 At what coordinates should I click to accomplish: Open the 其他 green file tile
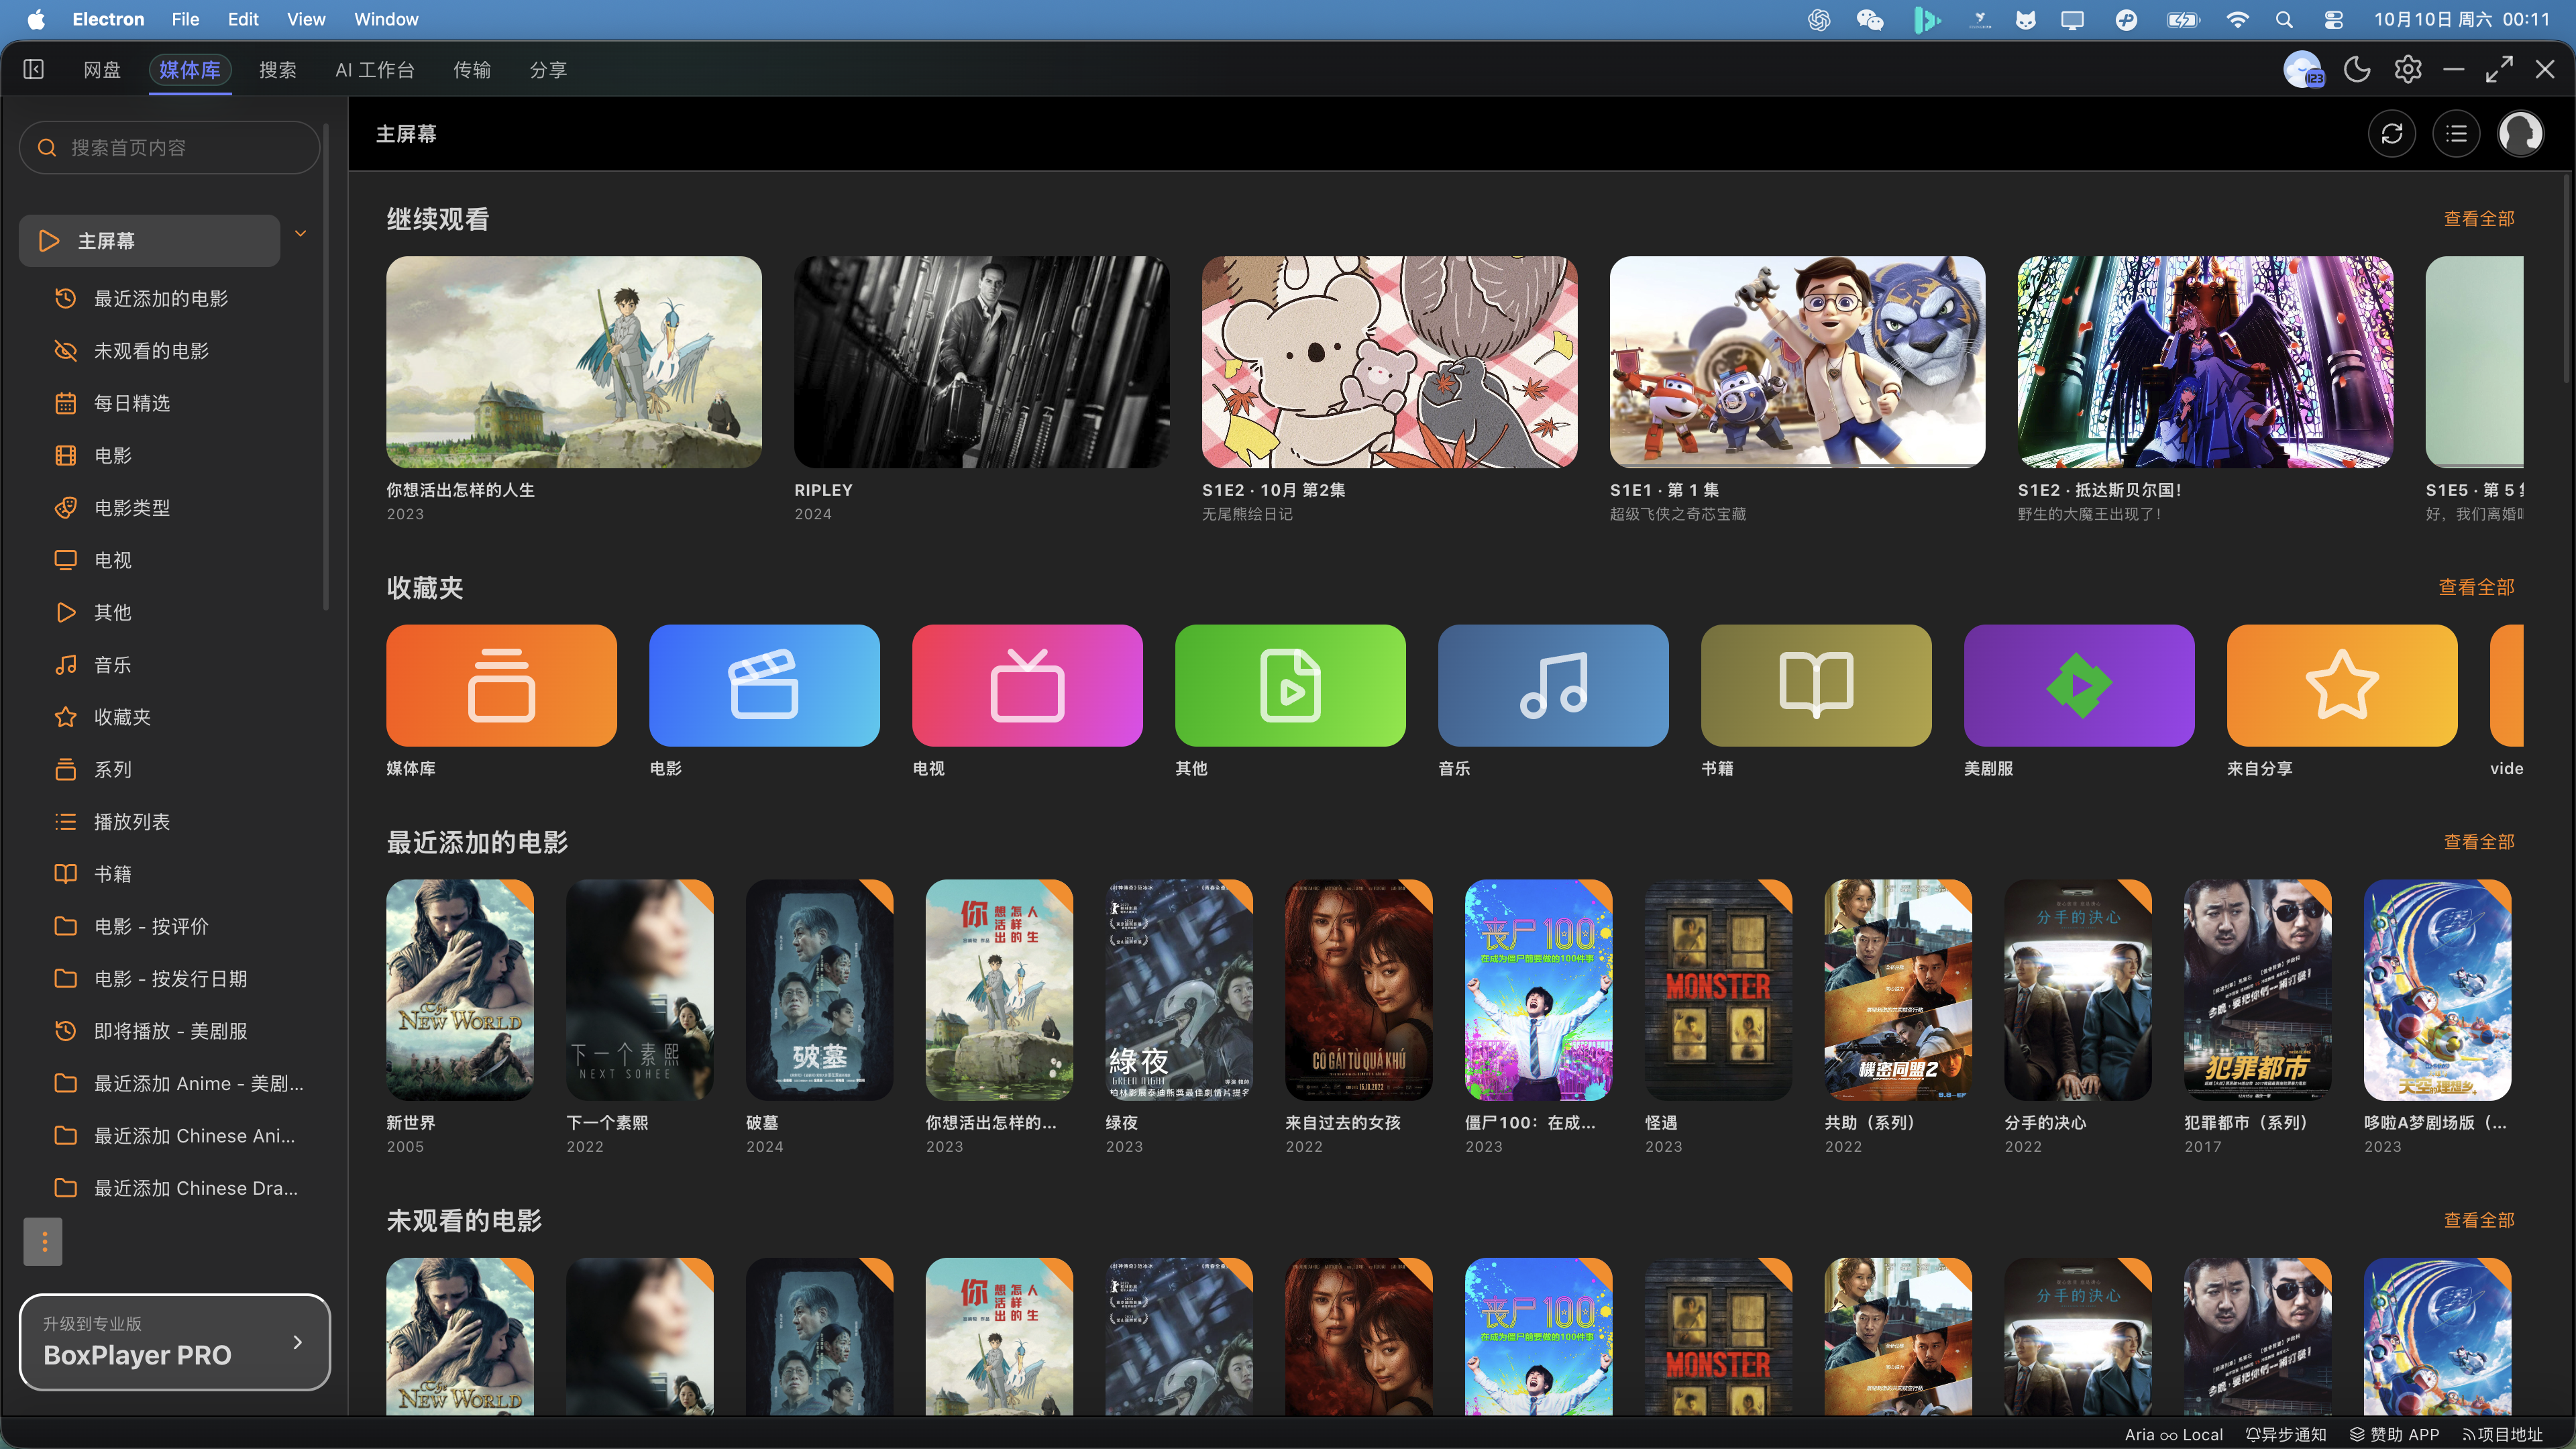coord(1290,685)
